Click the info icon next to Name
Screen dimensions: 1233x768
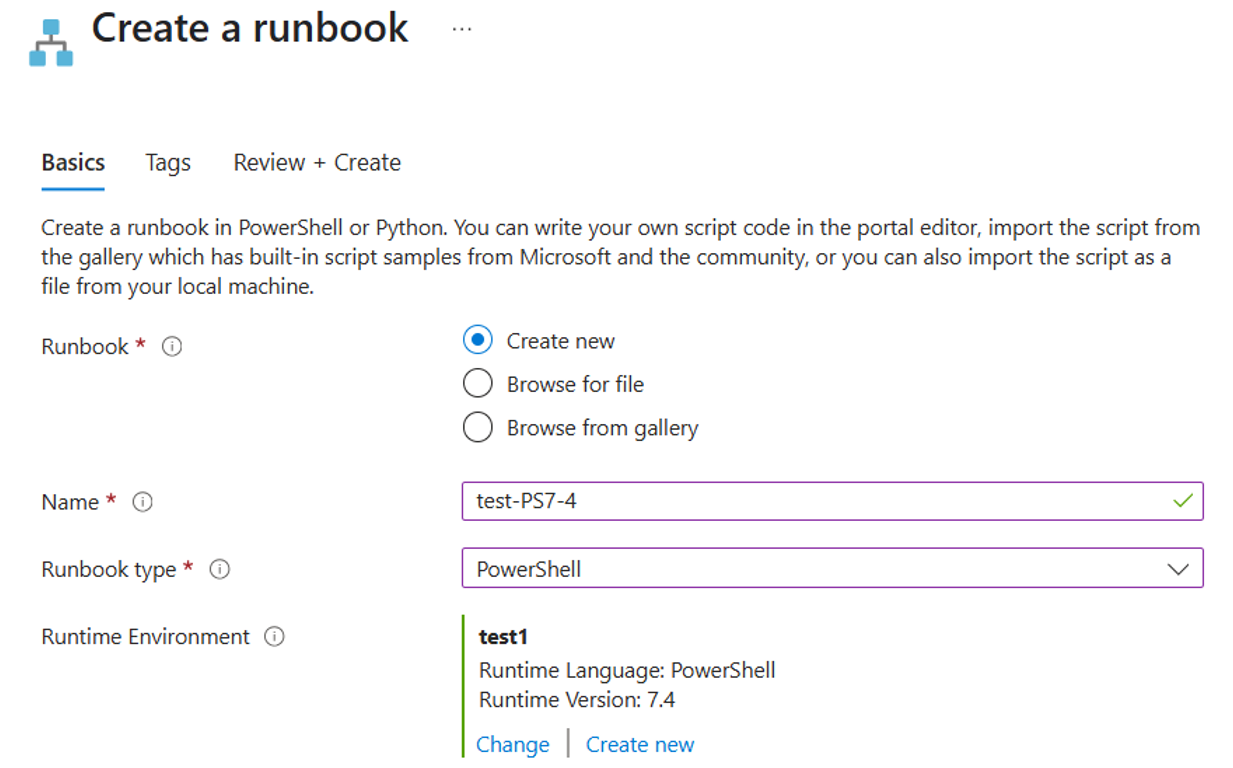(143, 503)
